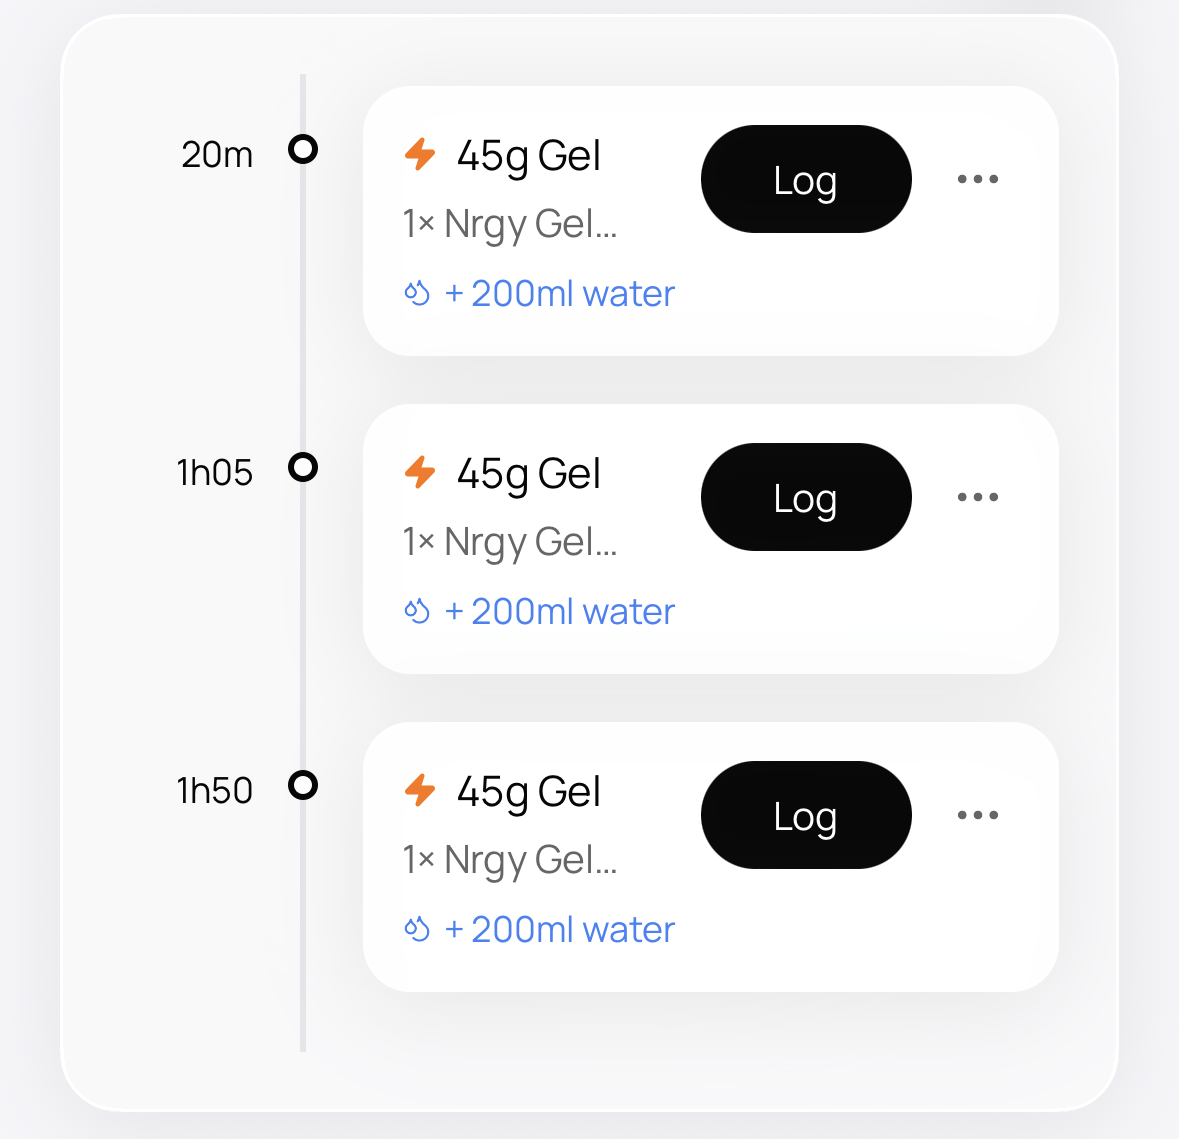Open the +200ml water link on the 20m card
This screenshot has width=1179, height=1139.
(x=558, y=293)
